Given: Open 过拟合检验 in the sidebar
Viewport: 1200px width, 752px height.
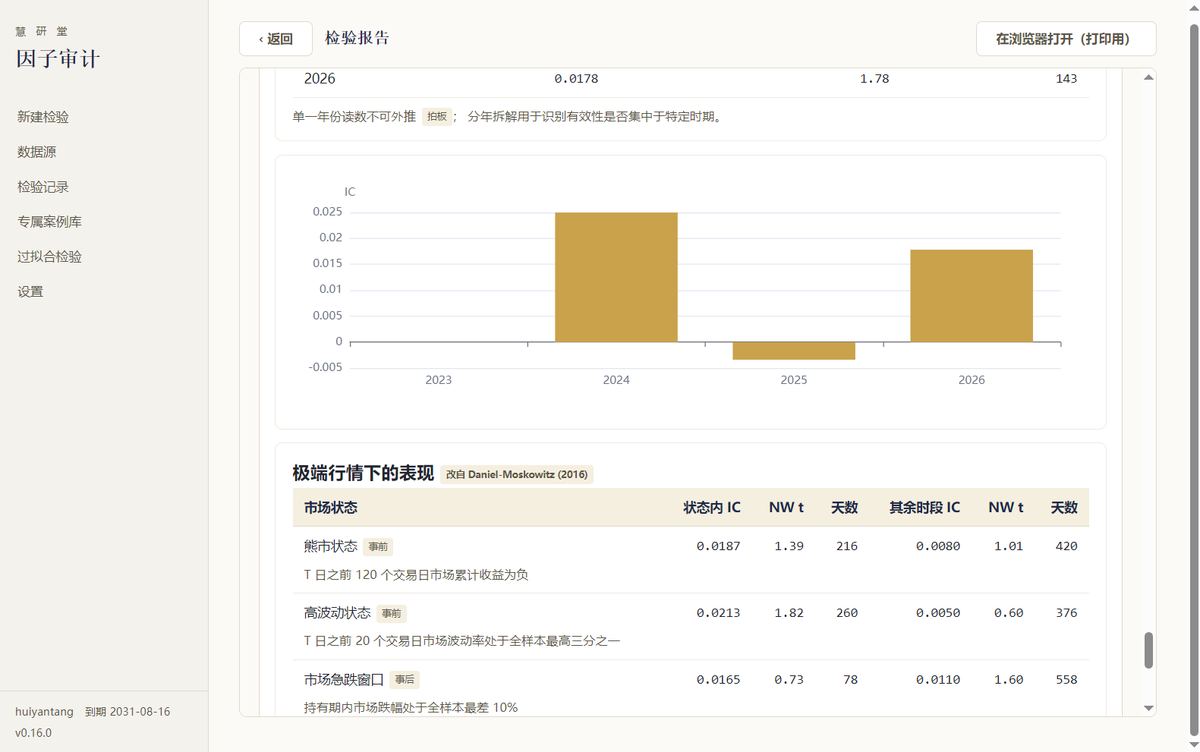Looking at the screenshot, I should pos(49,257).
